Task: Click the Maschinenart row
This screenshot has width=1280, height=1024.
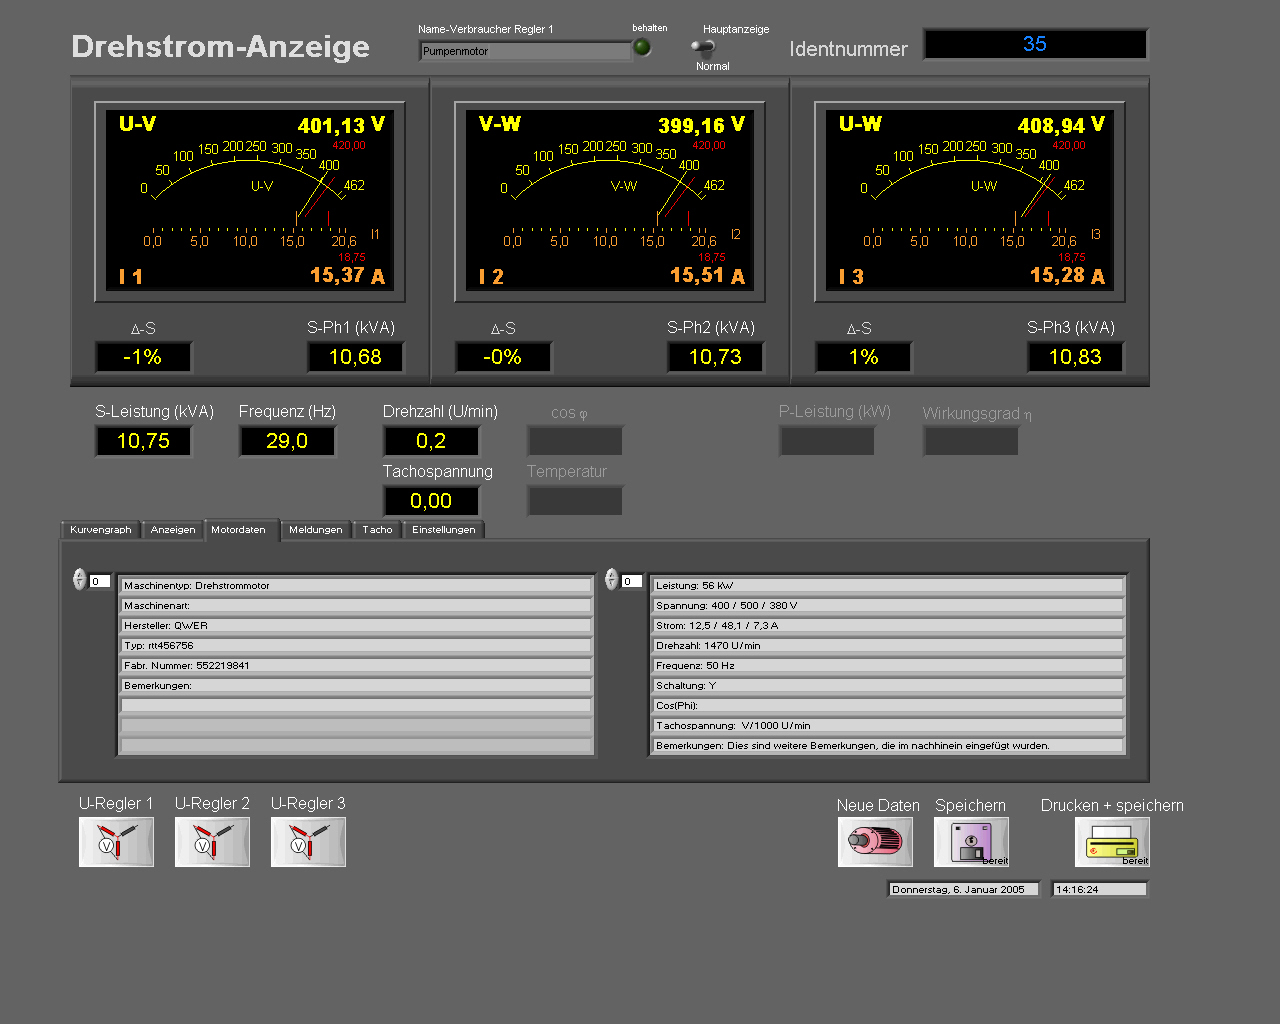Action: tap(356, 606)
